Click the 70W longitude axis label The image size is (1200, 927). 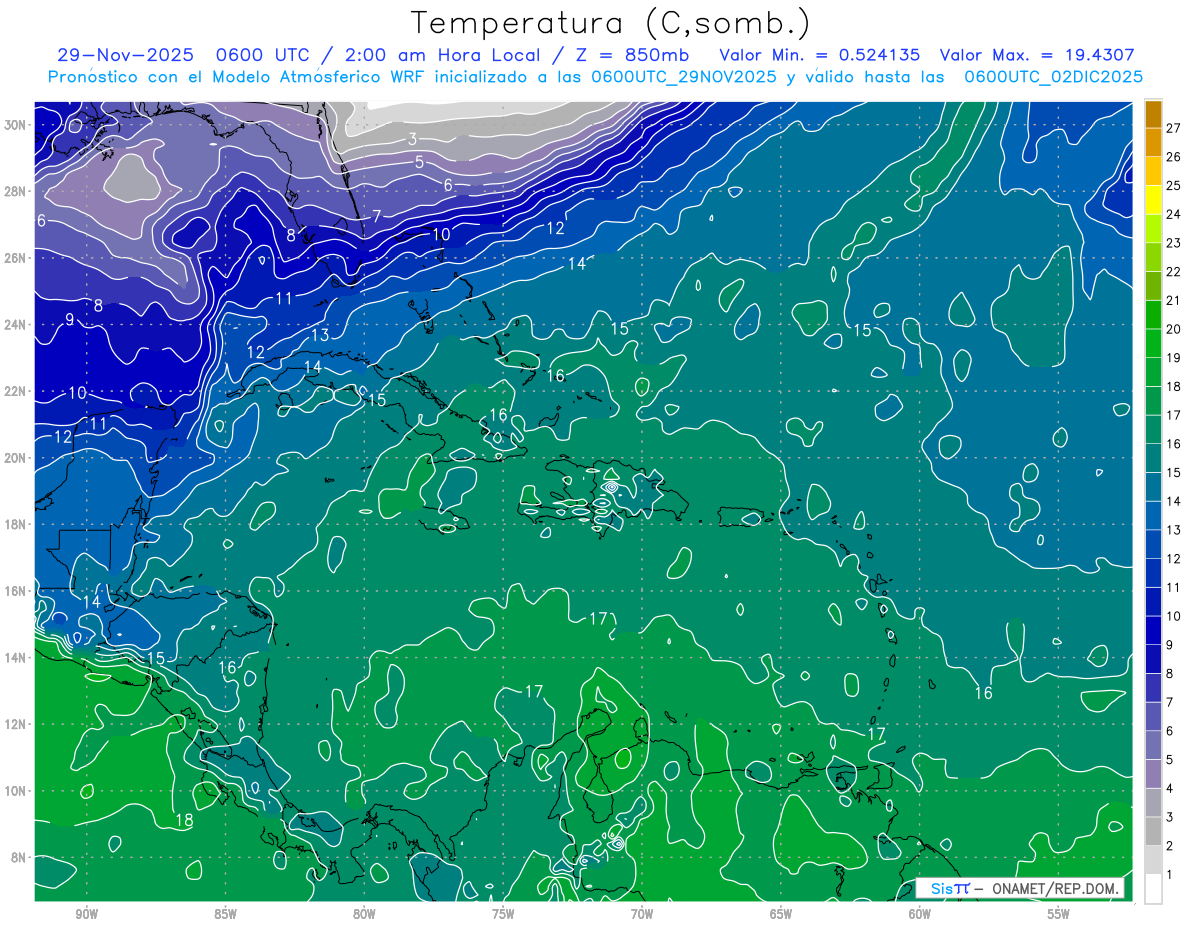coord(642,914)
